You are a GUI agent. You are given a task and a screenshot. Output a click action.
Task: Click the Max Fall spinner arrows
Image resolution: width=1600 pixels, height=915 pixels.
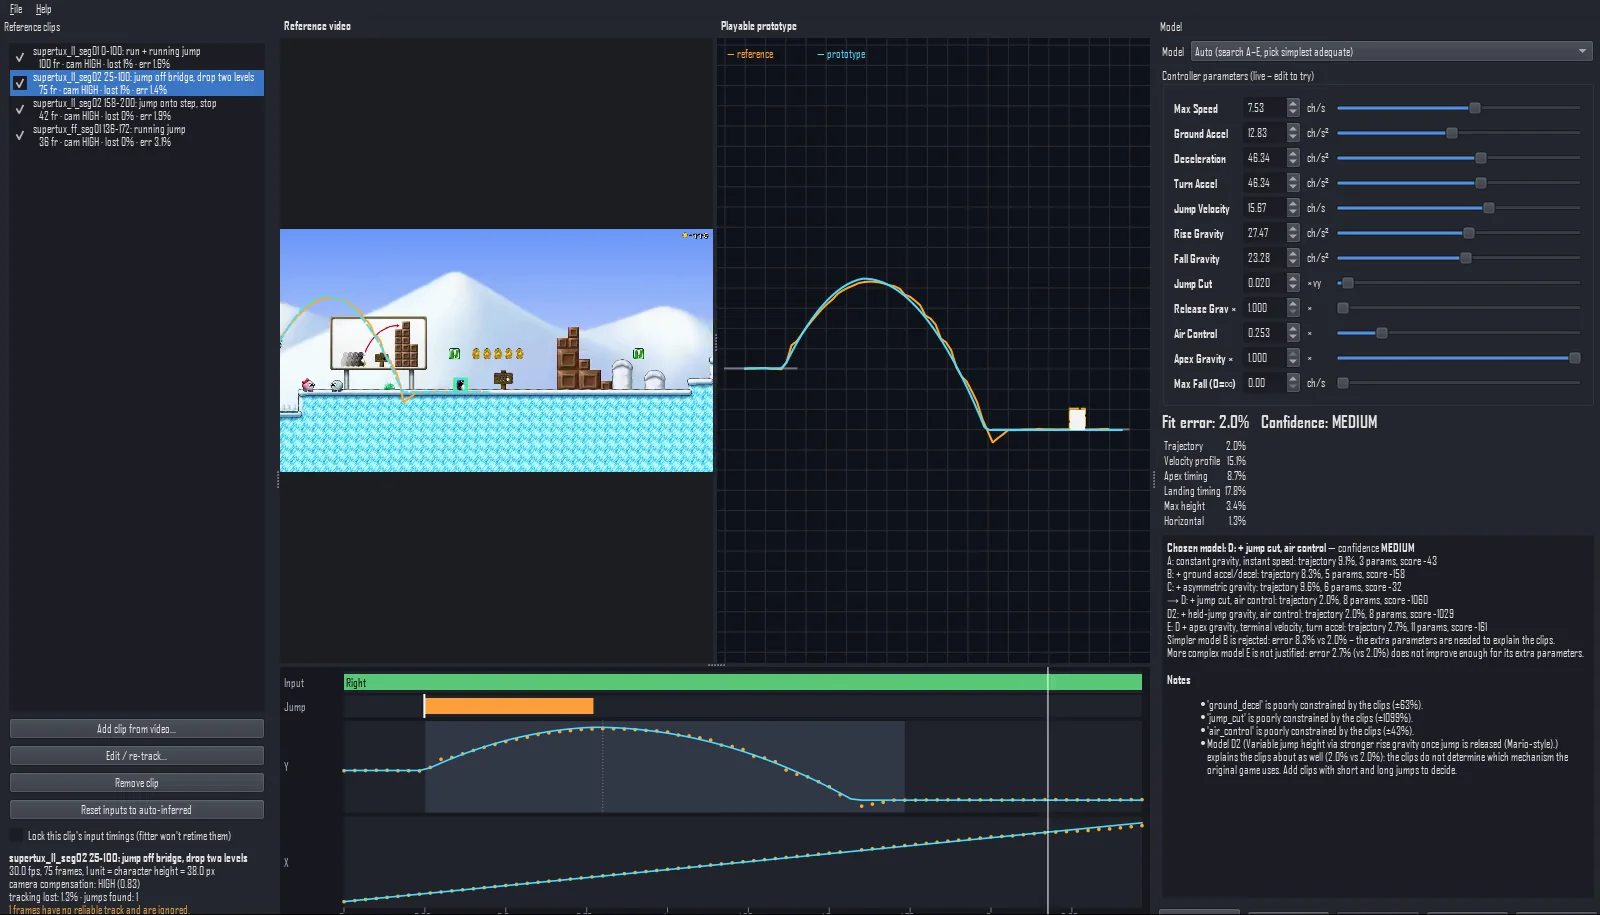click(1293, 383)
